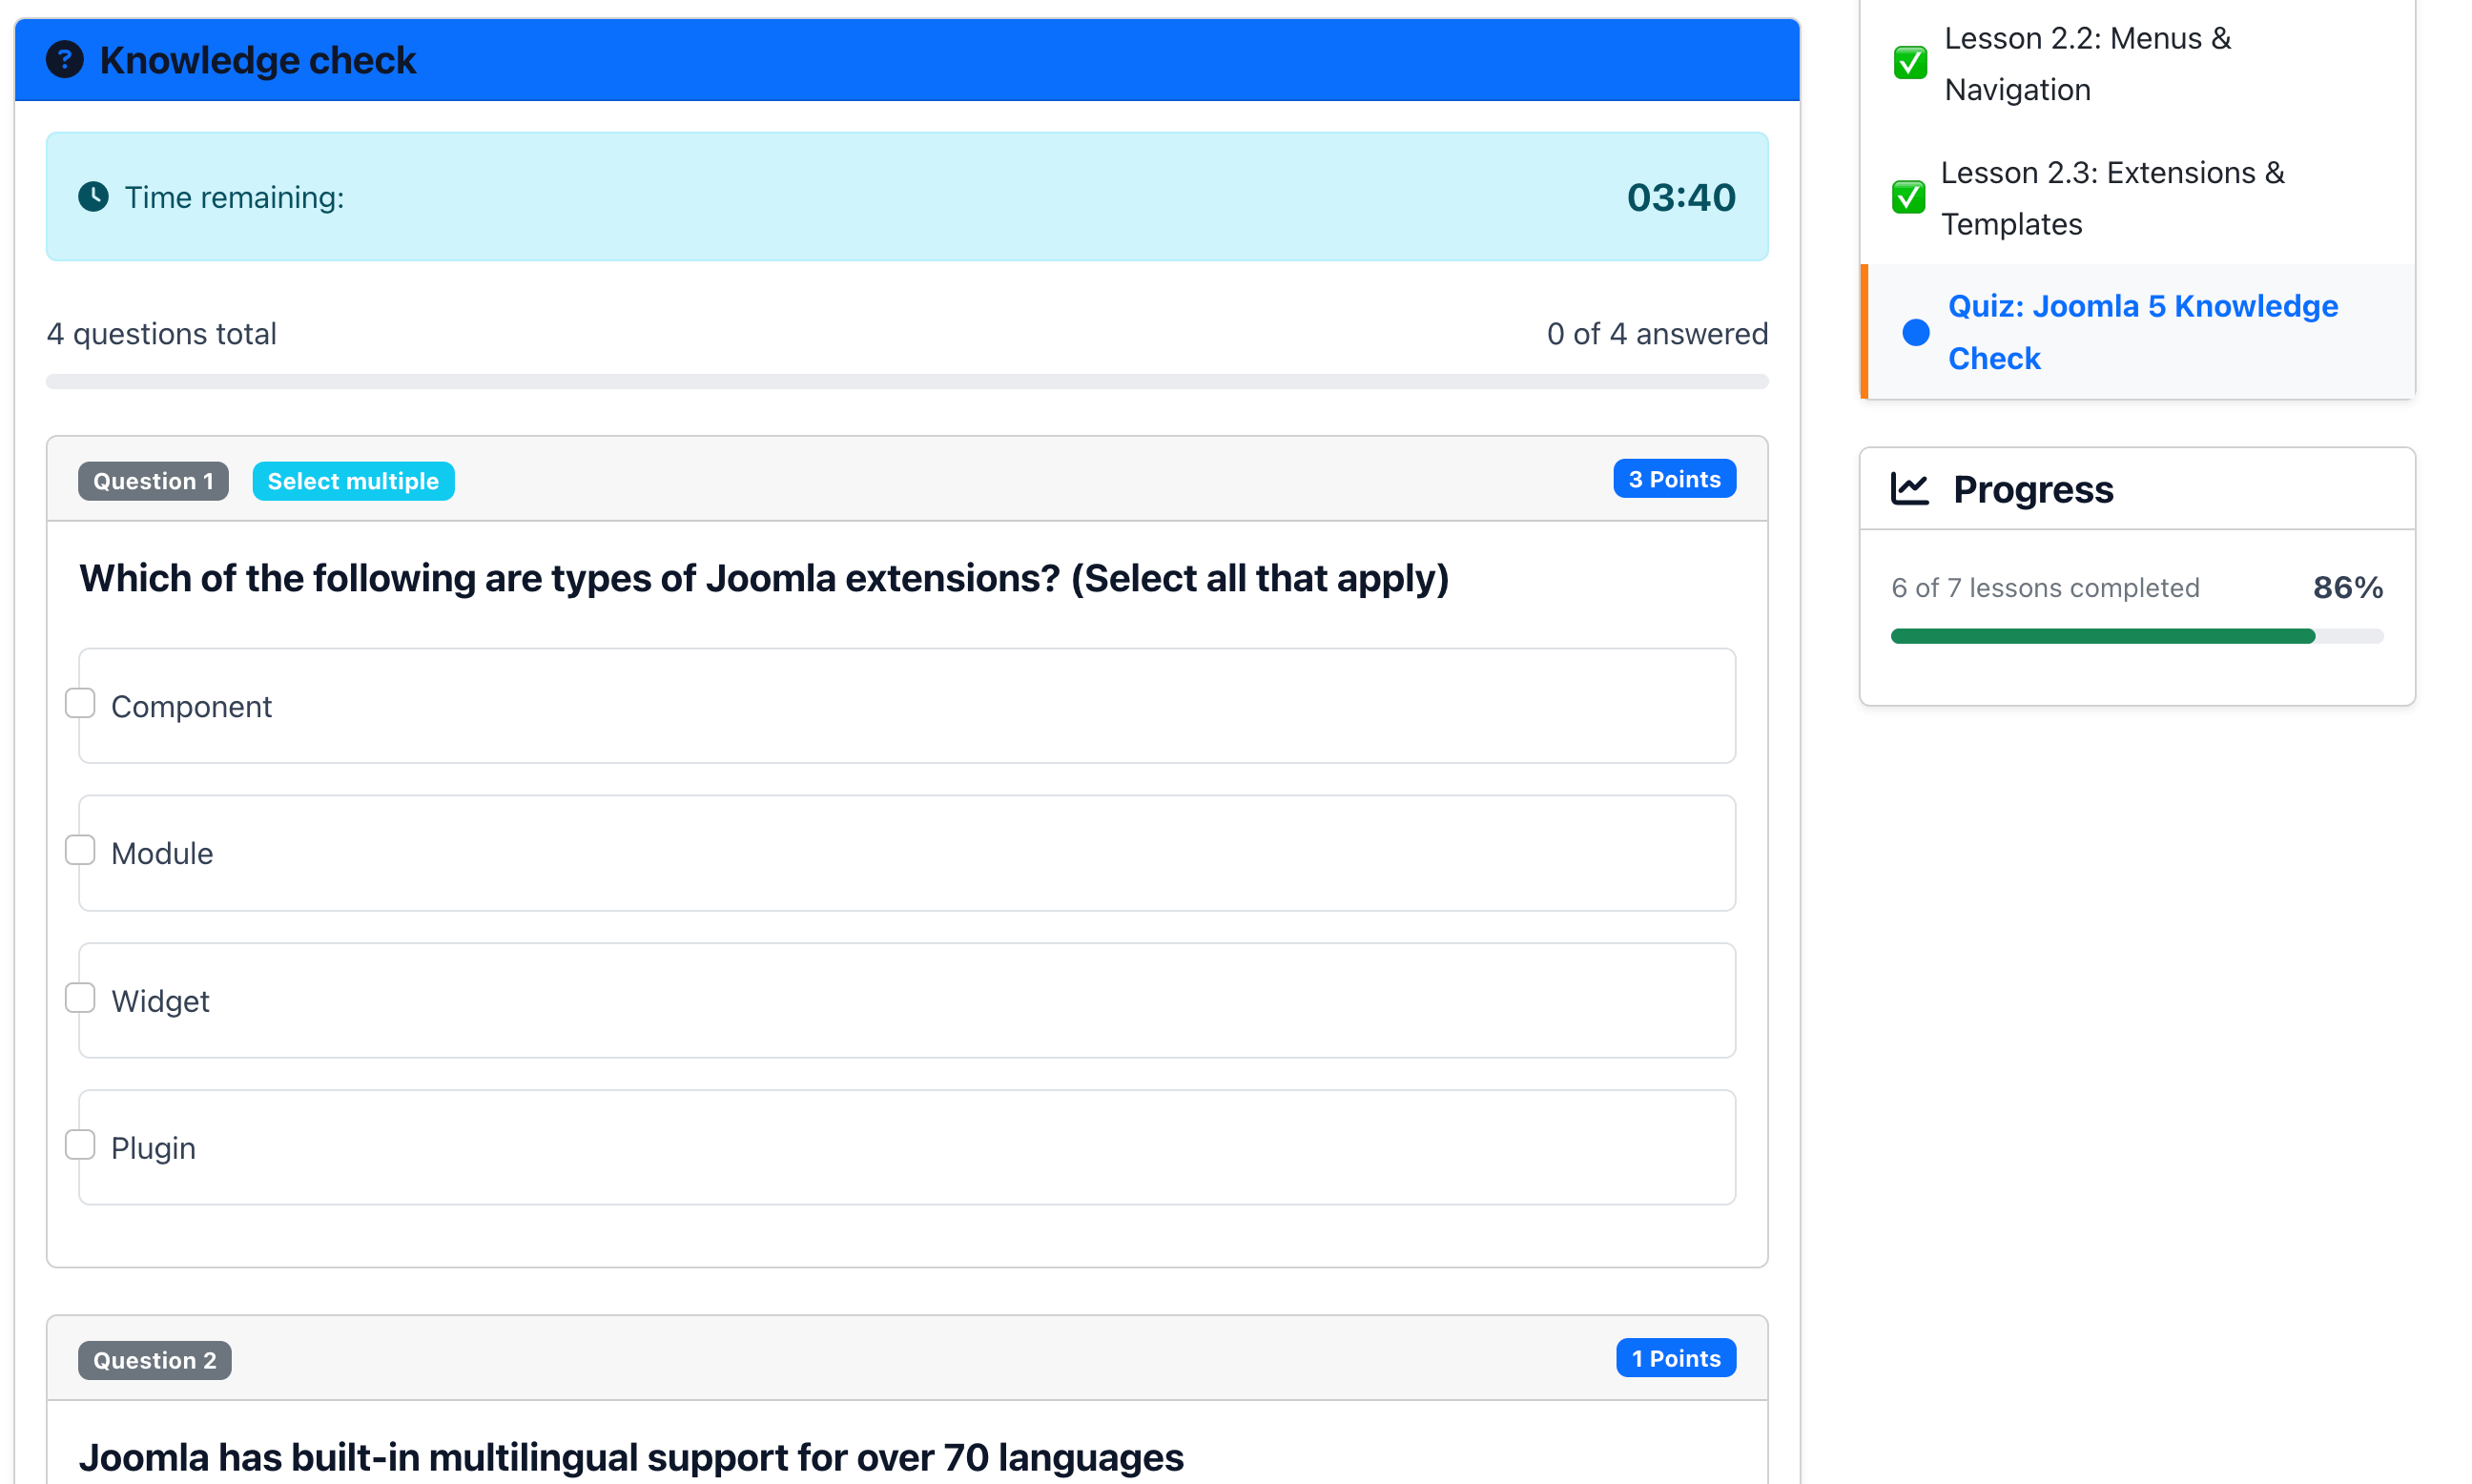2472x1484 pixels.
Task: Click the green lessons completed progress bar
Action: click(x=2102, y=636)
